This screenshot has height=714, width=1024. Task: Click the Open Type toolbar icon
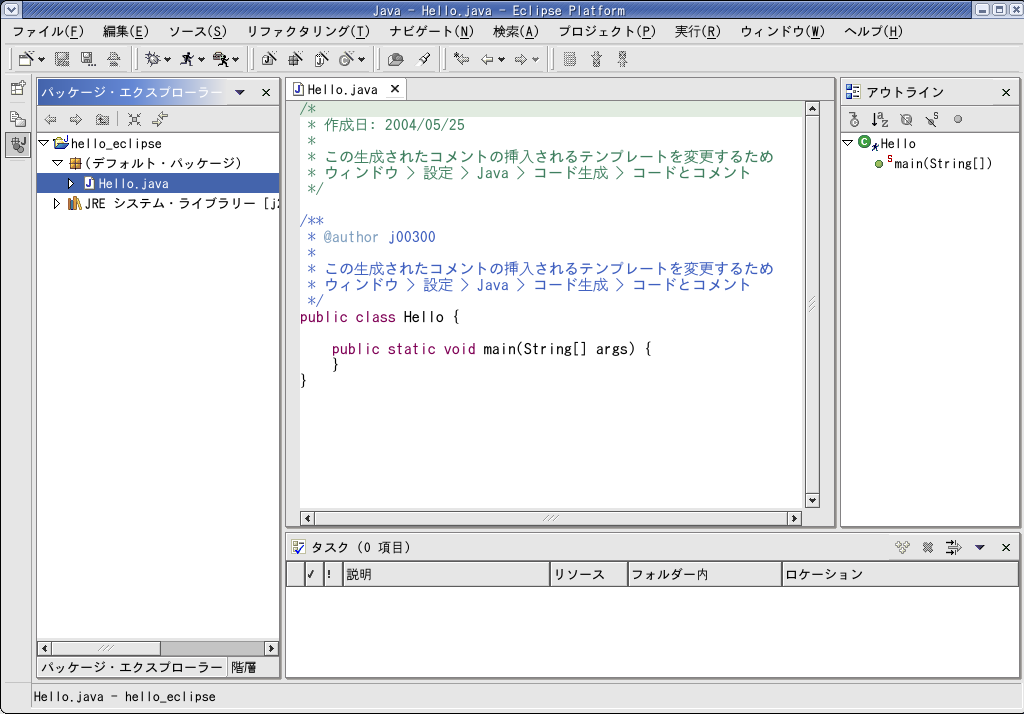395,59
